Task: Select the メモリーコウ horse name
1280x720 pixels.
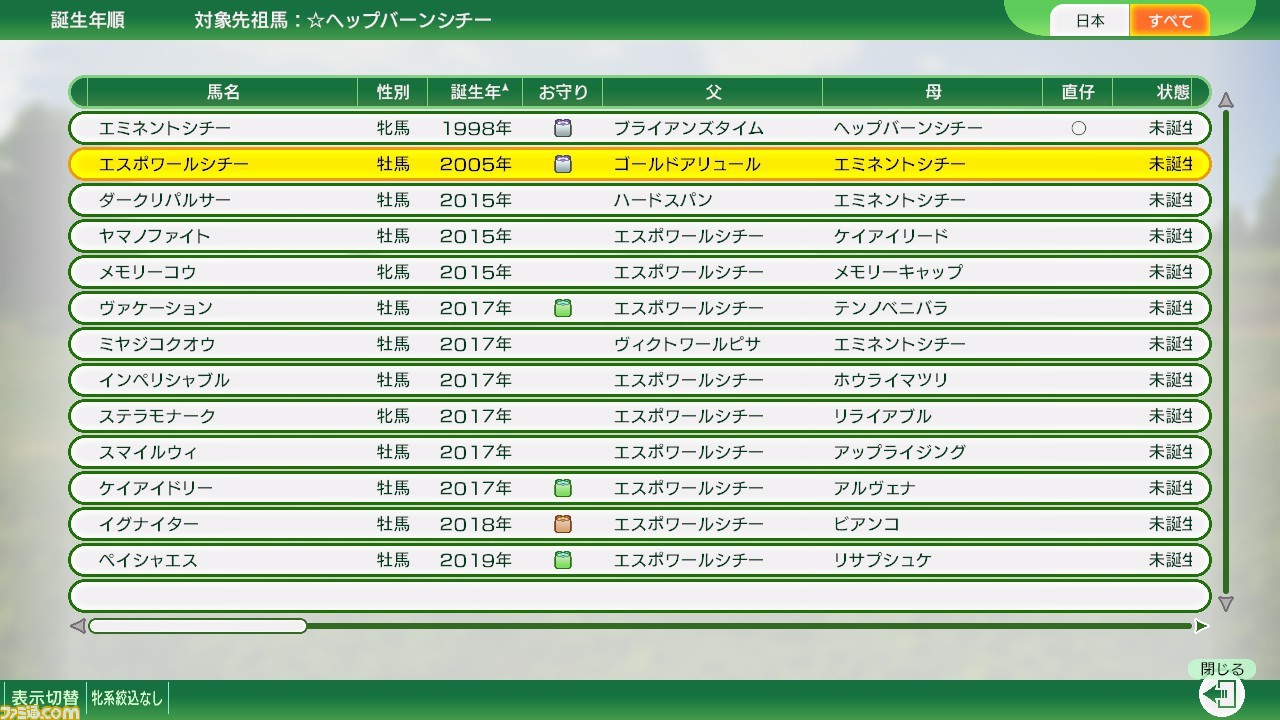Action: coord(147,272)
